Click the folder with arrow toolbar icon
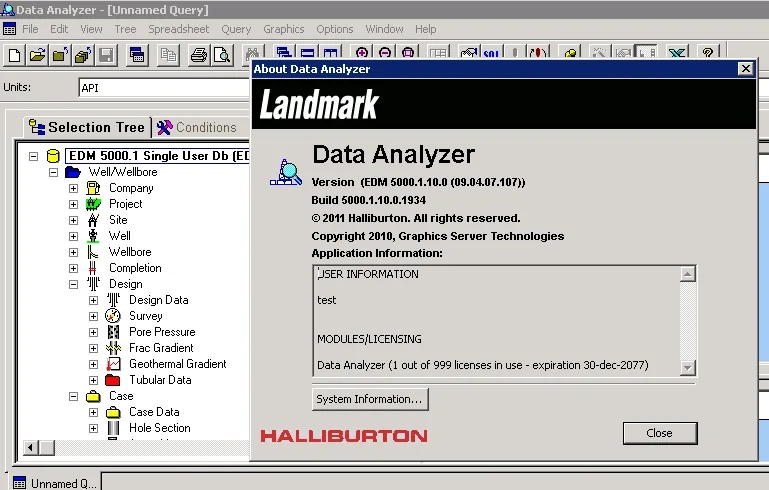The image size is (769, 490). tap(60, 55)
